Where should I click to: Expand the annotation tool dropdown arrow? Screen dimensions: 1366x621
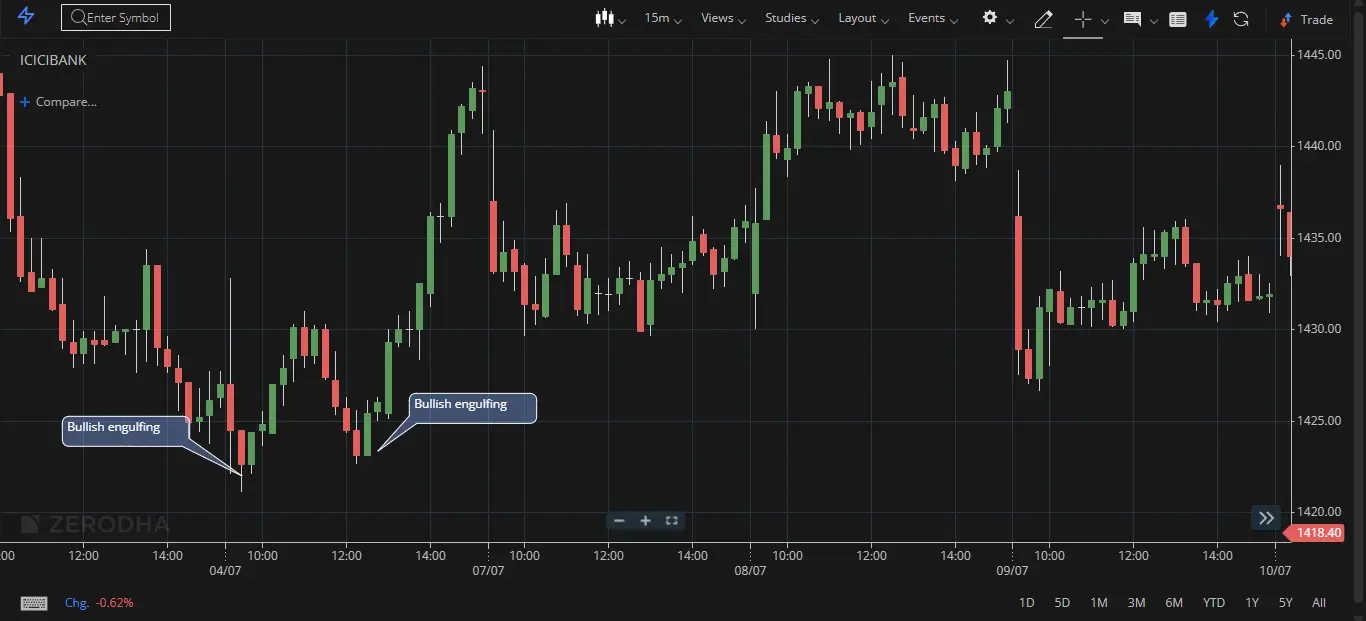click(1154, 20)
